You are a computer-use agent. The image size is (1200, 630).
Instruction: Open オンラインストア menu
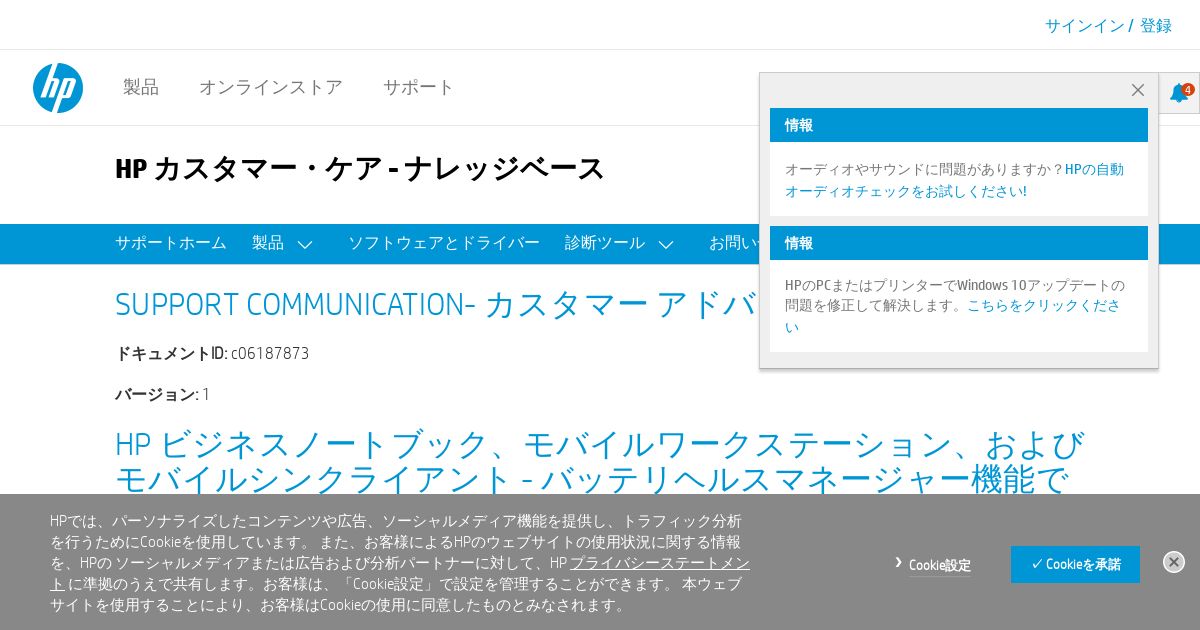[271, 87]
